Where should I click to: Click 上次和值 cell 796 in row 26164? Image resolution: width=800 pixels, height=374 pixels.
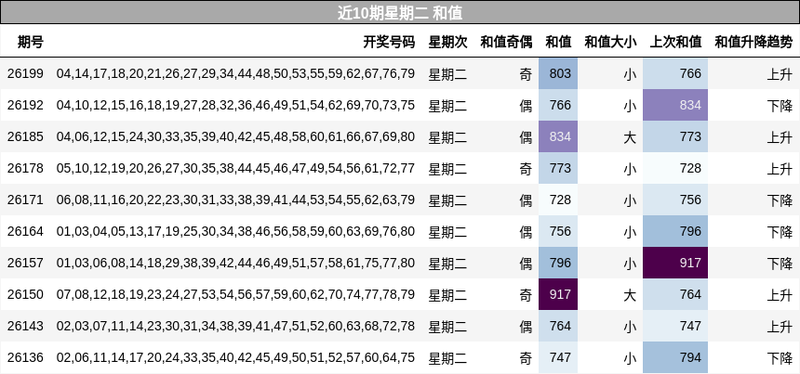tap(676, 232)
